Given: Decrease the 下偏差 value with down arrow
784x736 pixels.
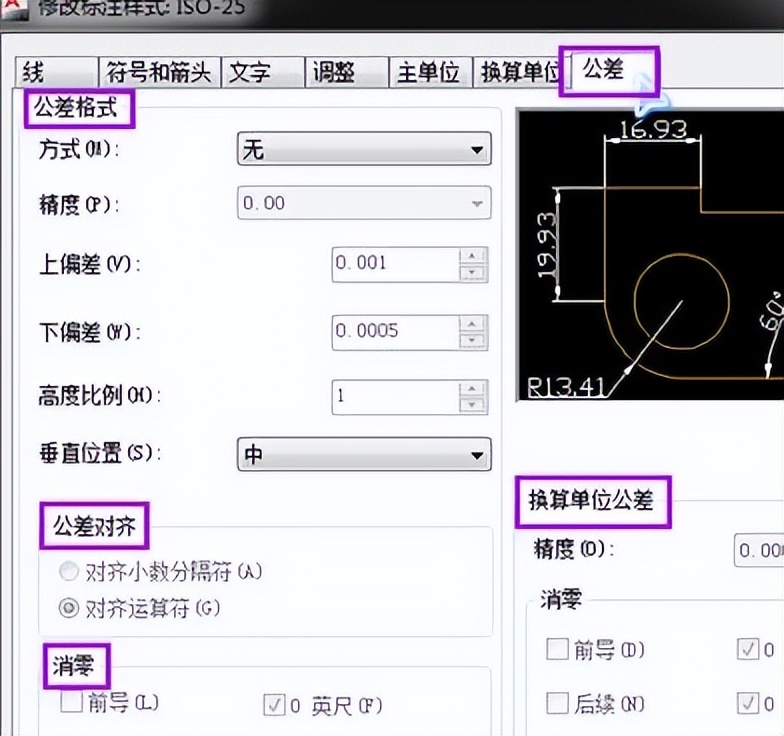Looking at the screenshot, I should coord(472,340).
